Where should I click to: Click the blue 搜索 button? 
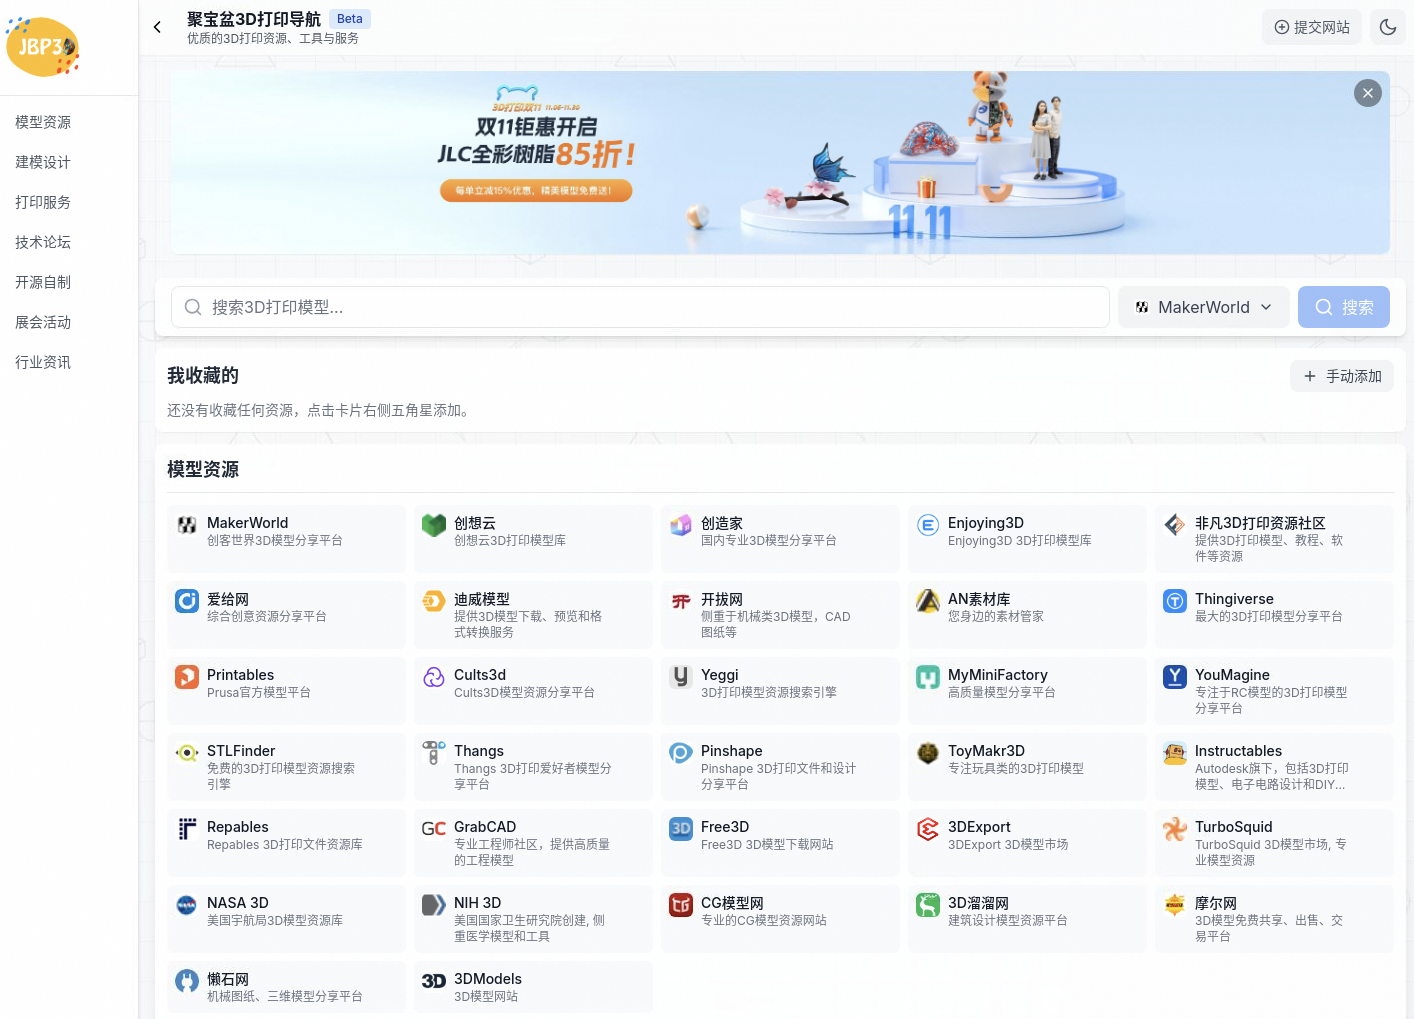[1344, 307]
